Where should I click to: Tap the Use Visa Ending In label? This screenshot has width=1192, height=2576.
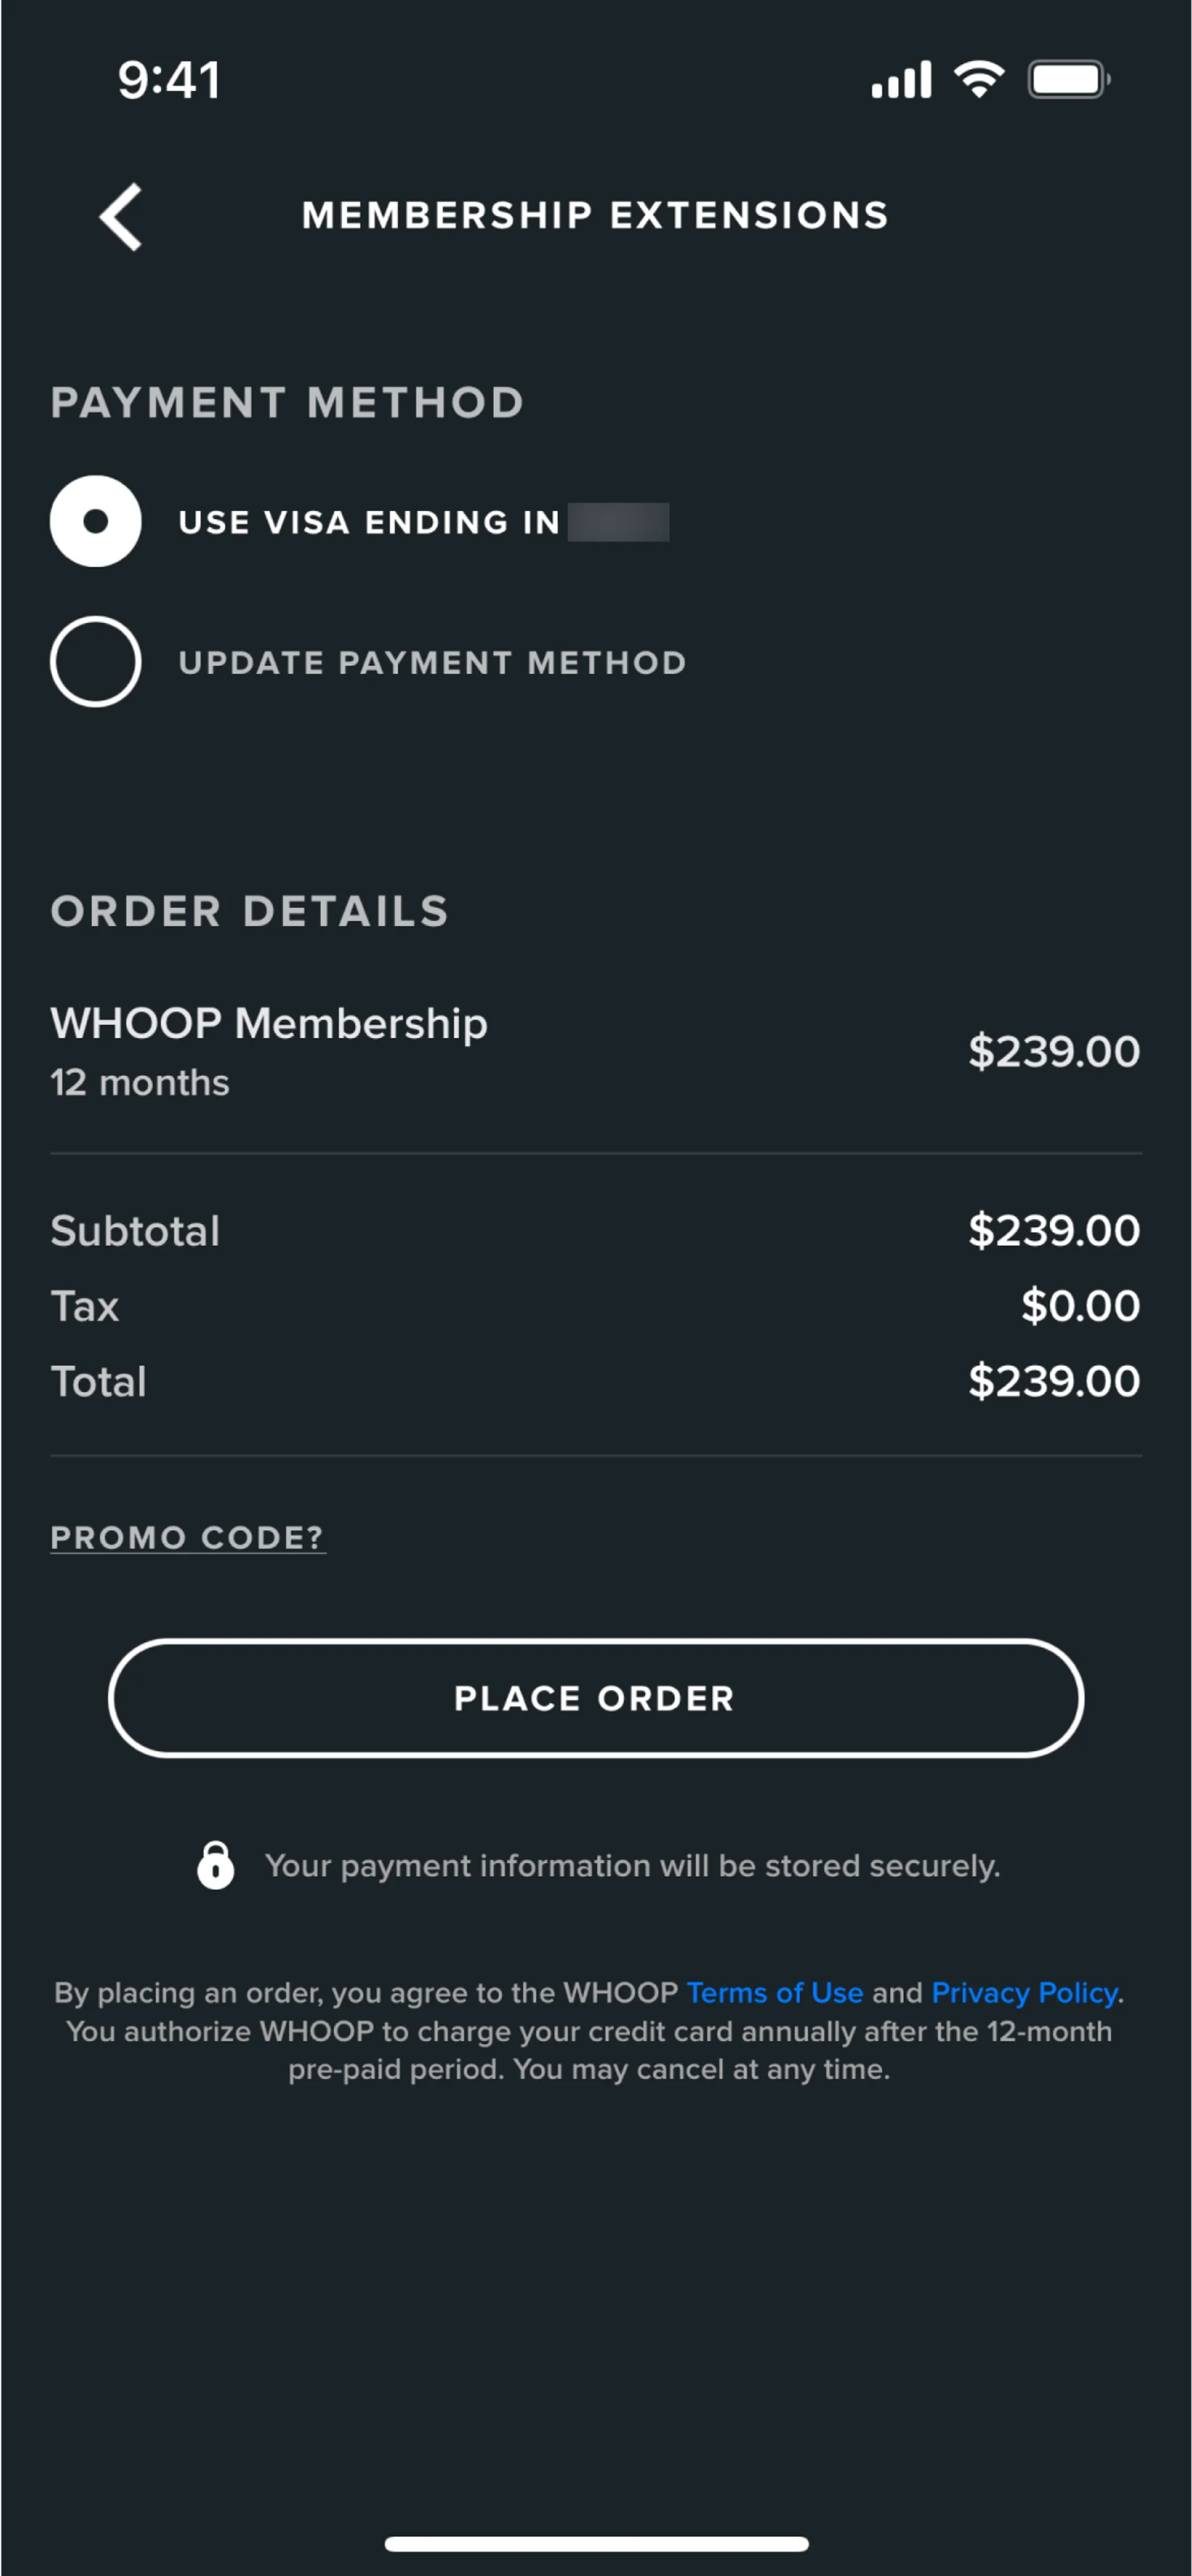(x=369, y=522)
